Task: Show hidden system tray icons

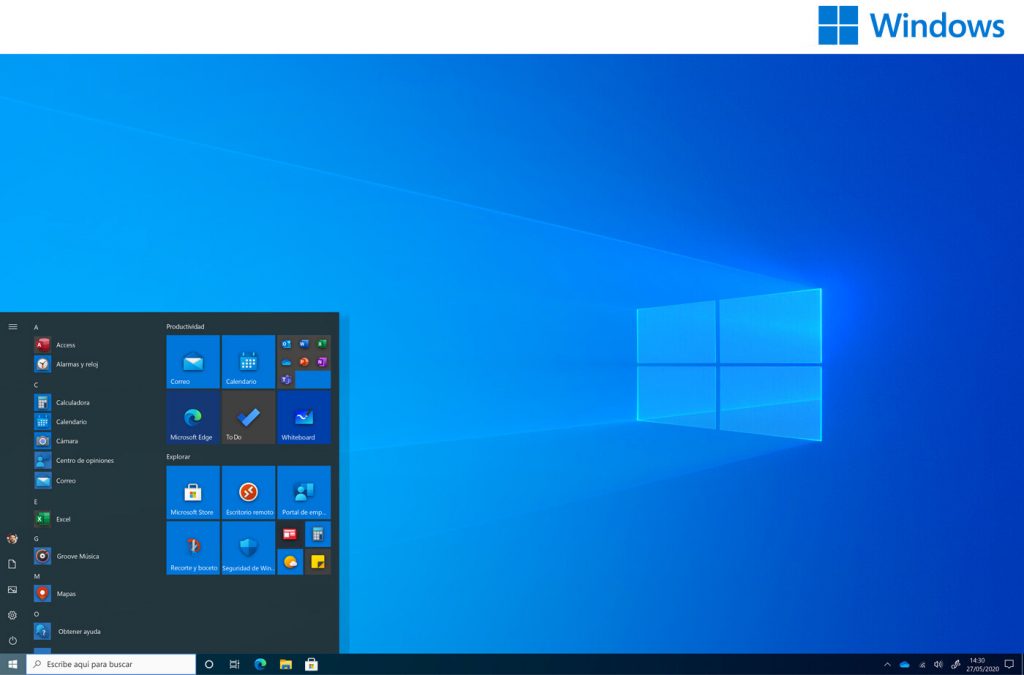Action: pyautogui.click(x=887, y=665)
